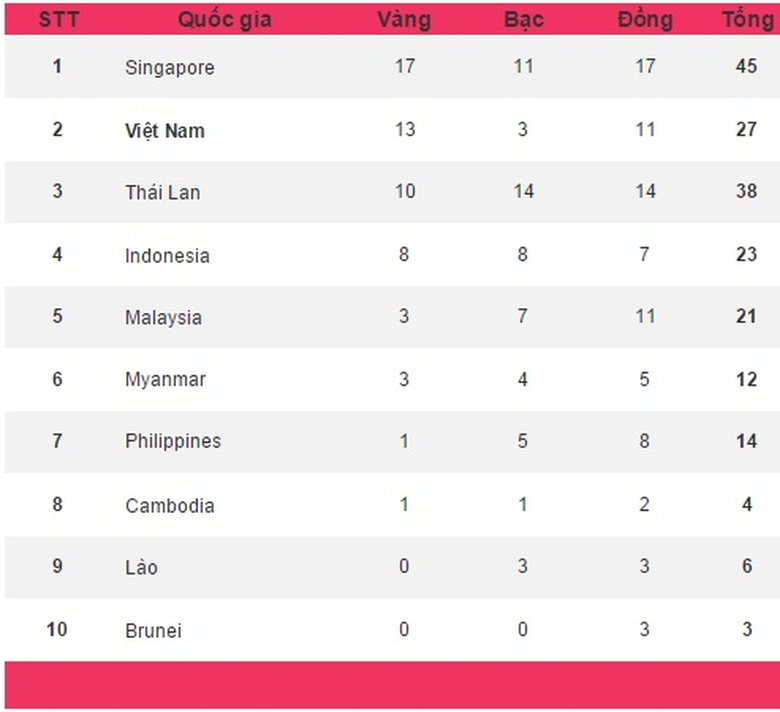This screenshot has width=780, height=712.
Task: Select the Myanmar row name
Action: point(165,379)
